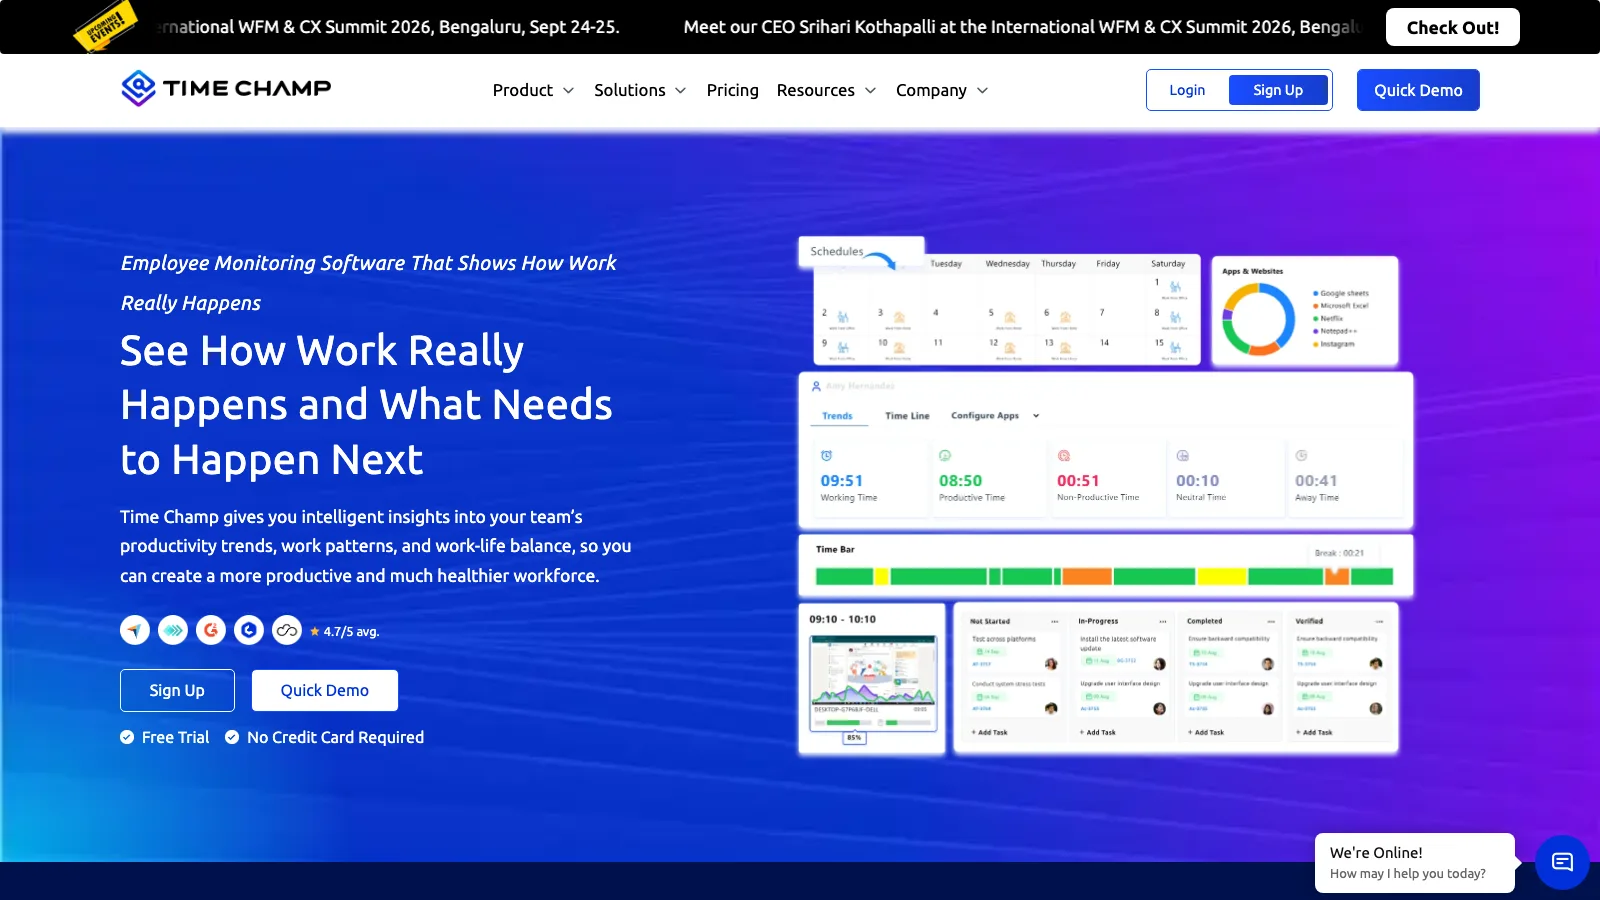Expand the Company menu chevron
The image size is (1600, 900).
tap(983, 91)
